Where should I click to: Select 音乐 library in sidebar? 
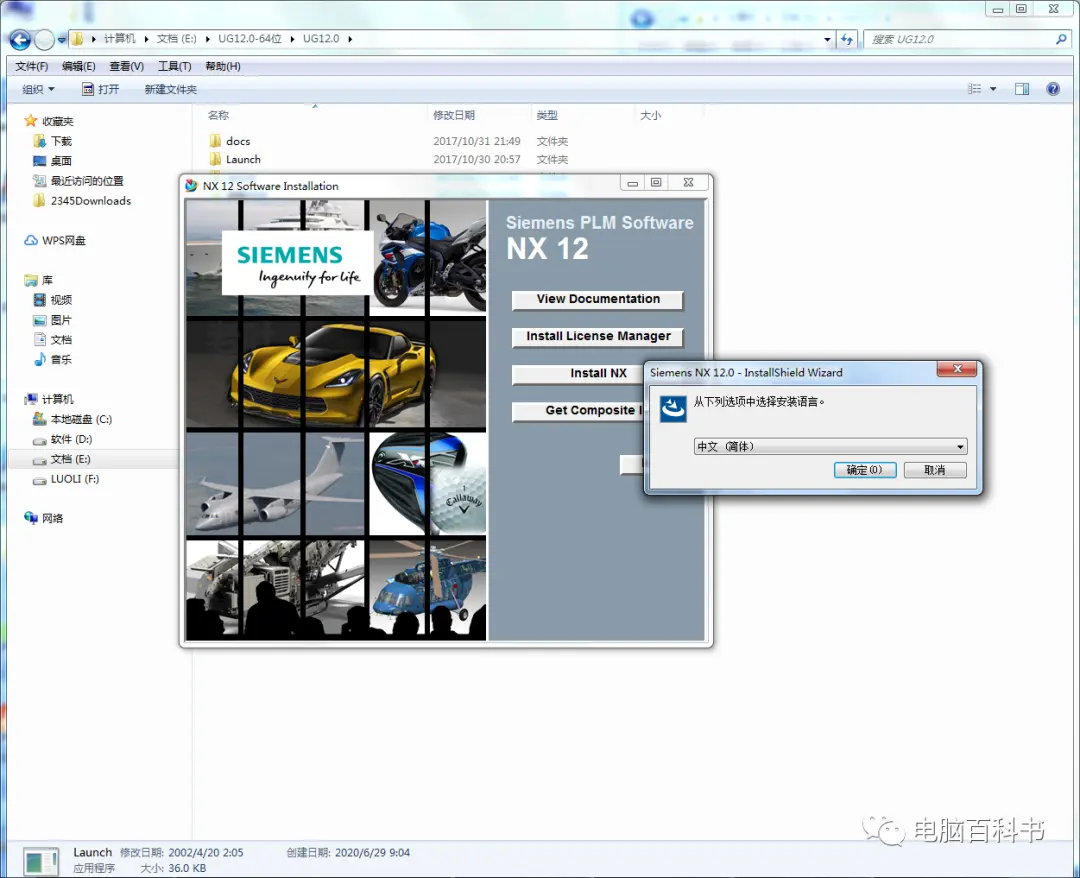(x=52, y=359)
